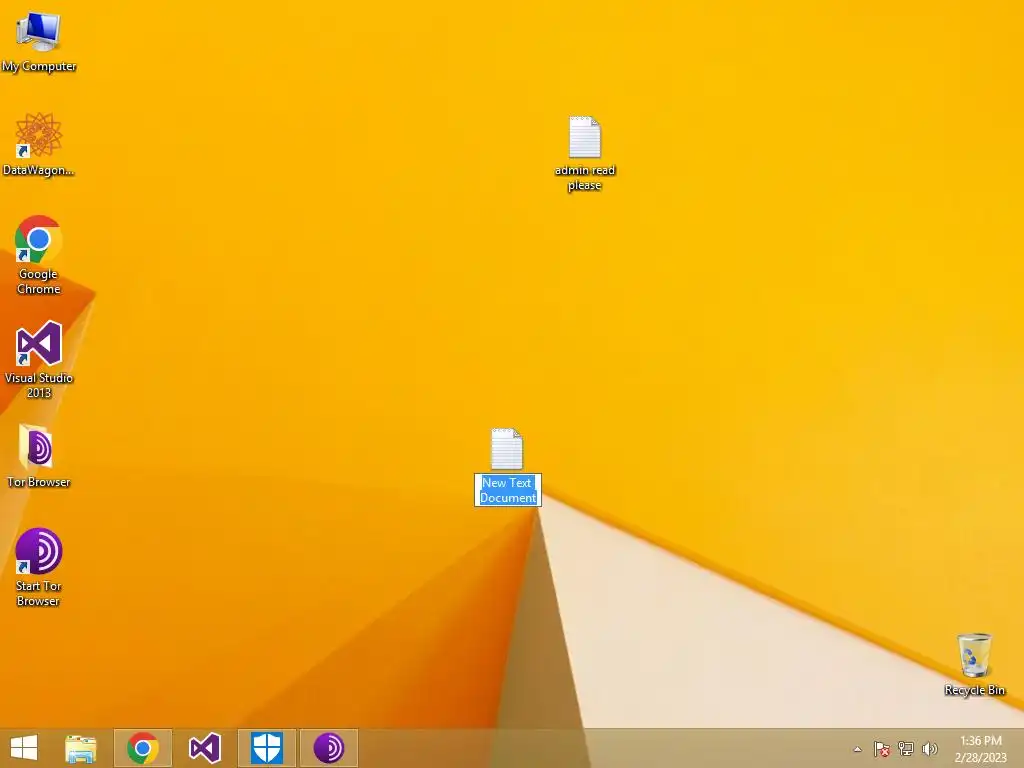Click the 'My Computer' label text
The height and width of the screenshot is (768, 1024).
tap(39, 66)
